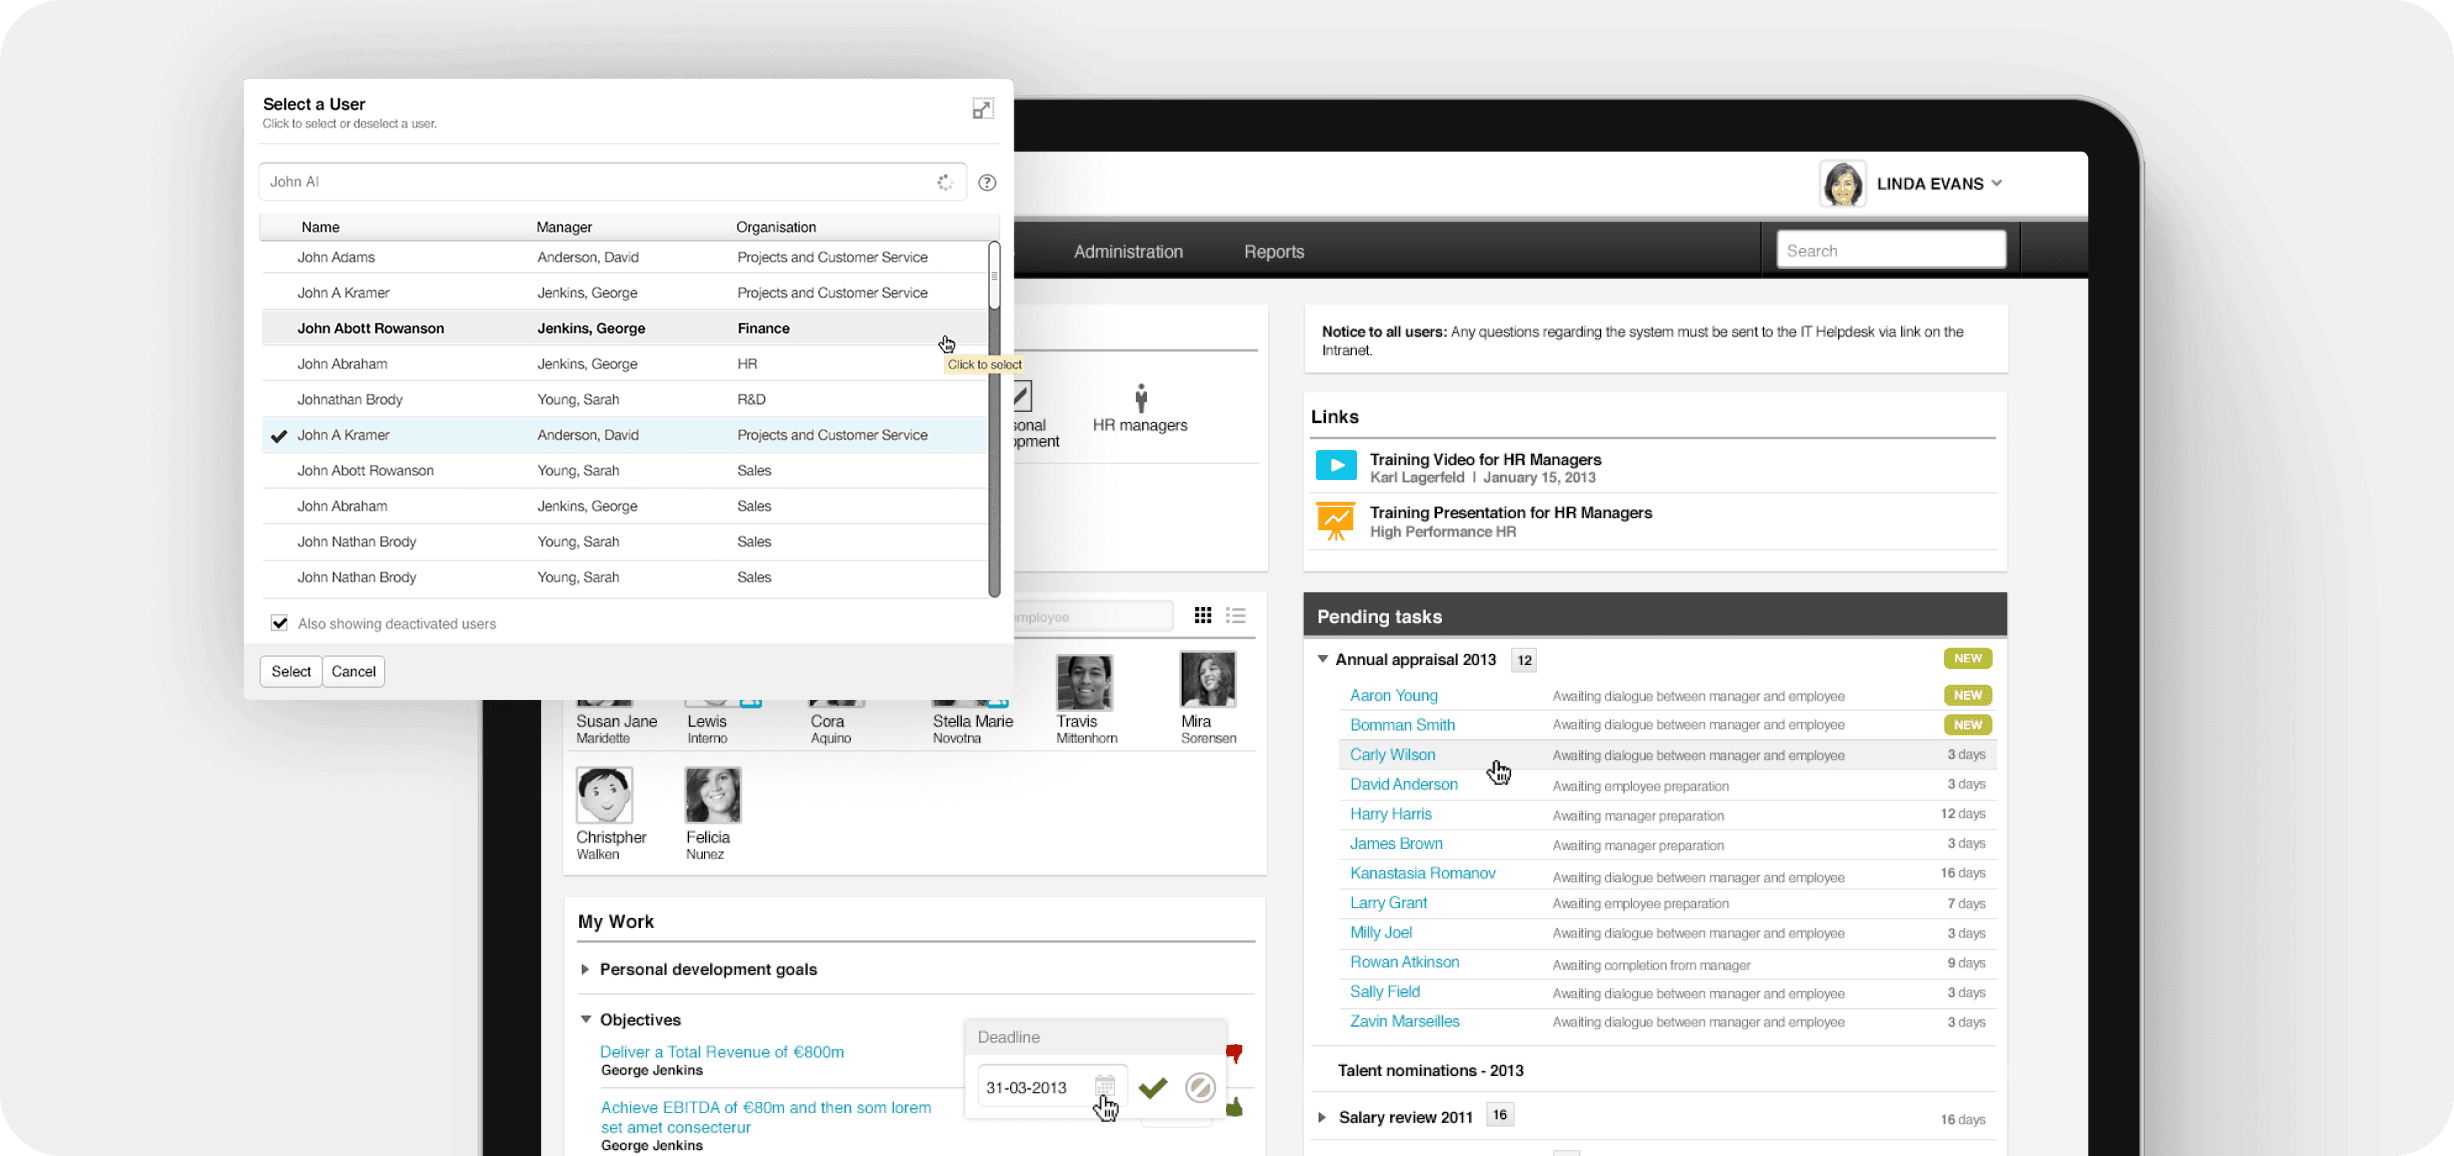Open Christpher Walken's employee photo
The width and height of the screenshot is (2454, 1156).
tap(604, 795)
